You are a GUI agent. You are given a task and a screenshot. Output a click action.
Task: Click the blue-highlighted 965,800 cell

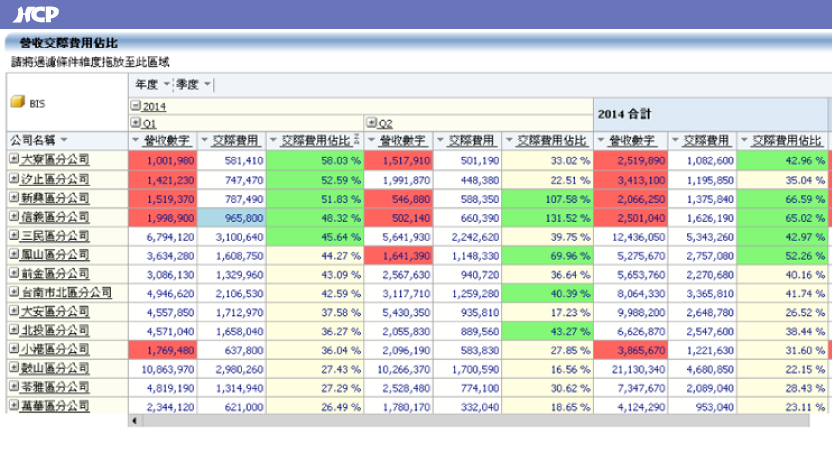232,217
